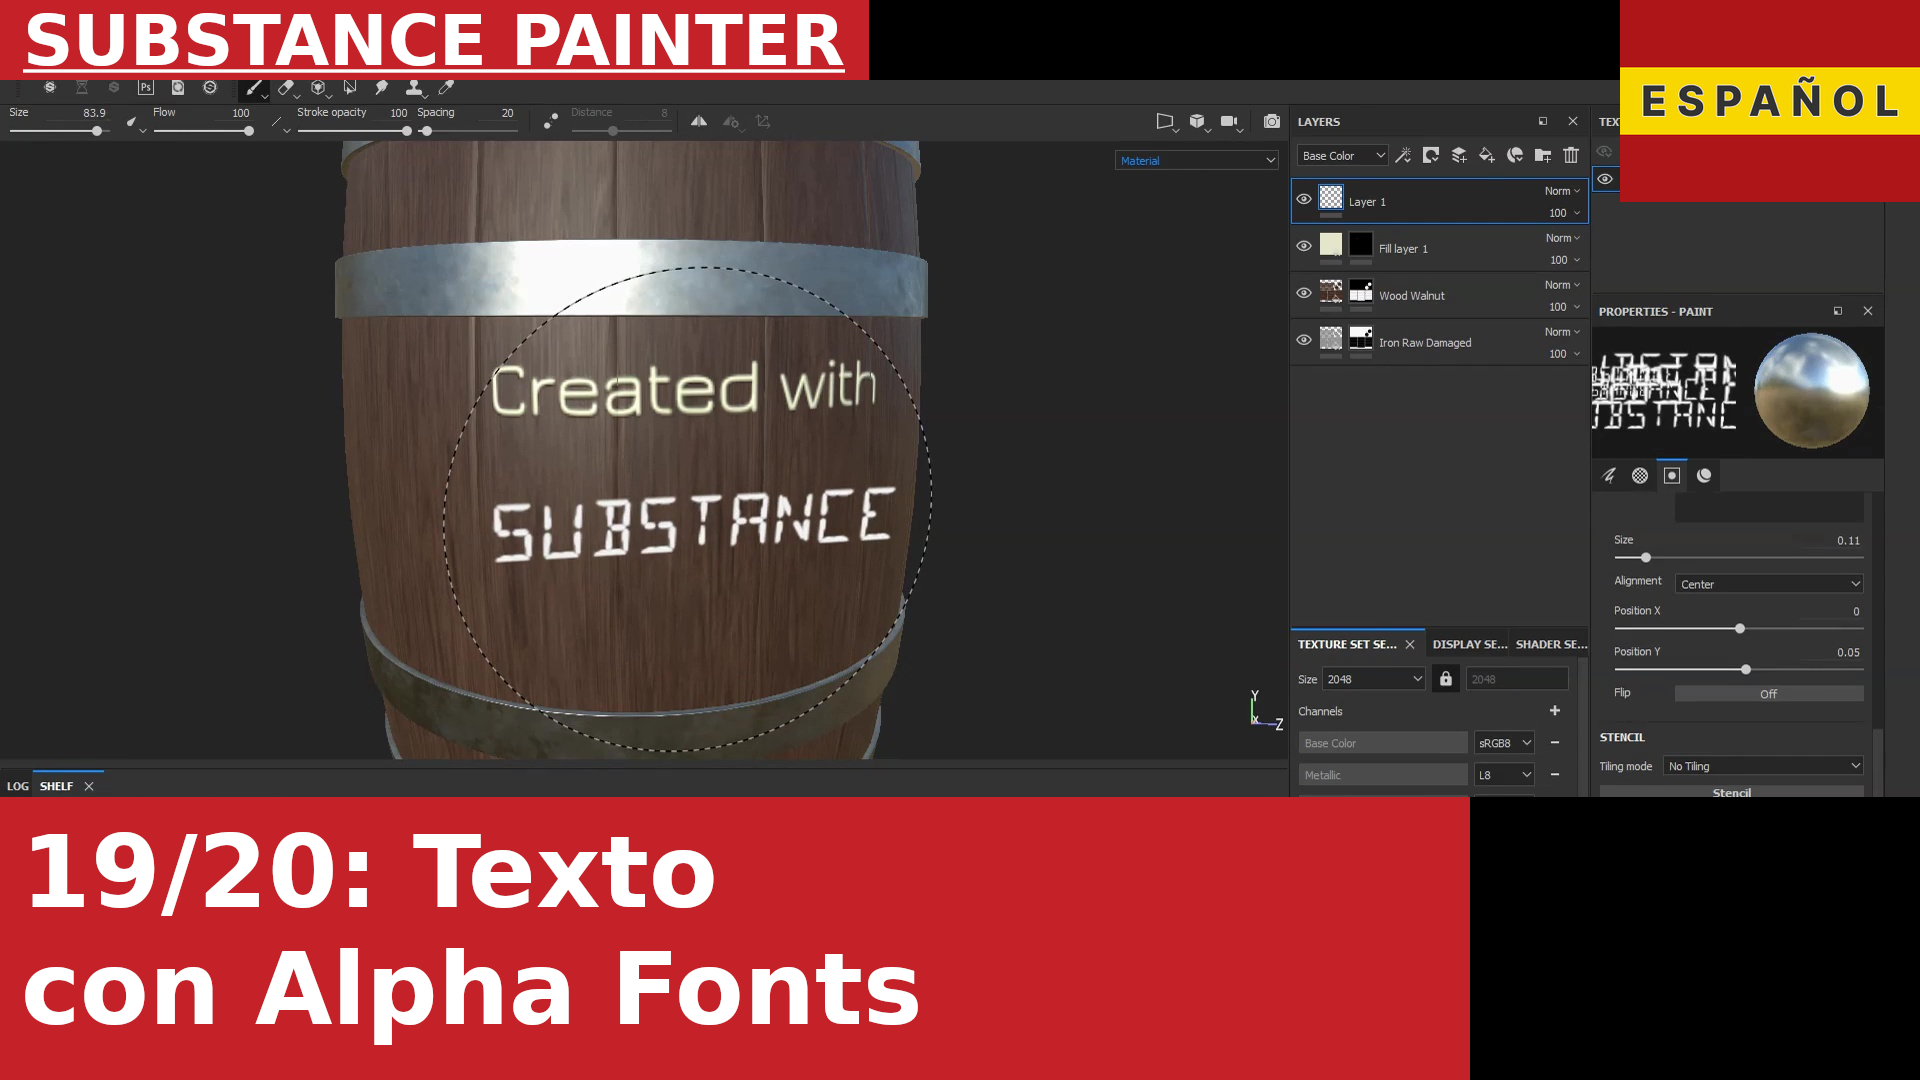This screenshot has width=1920, height=1080.
Task: Add a new channel with plus button
Action: click(x=1555, y=711)
